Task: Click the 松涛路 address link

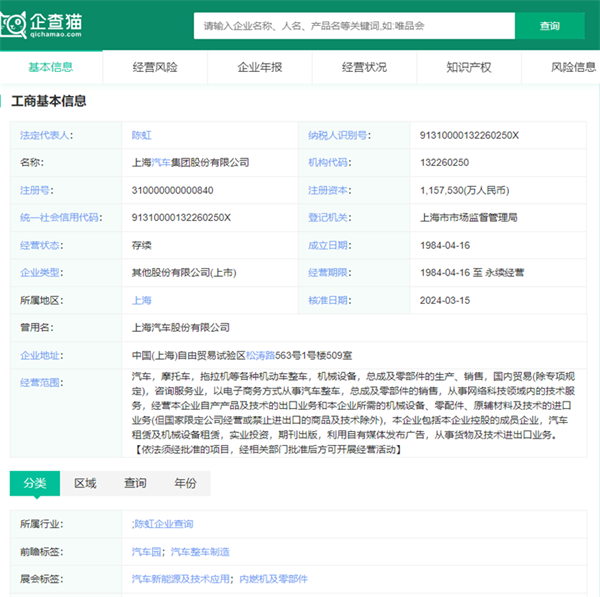Action: pyautogui.click(x=262, y=354)
